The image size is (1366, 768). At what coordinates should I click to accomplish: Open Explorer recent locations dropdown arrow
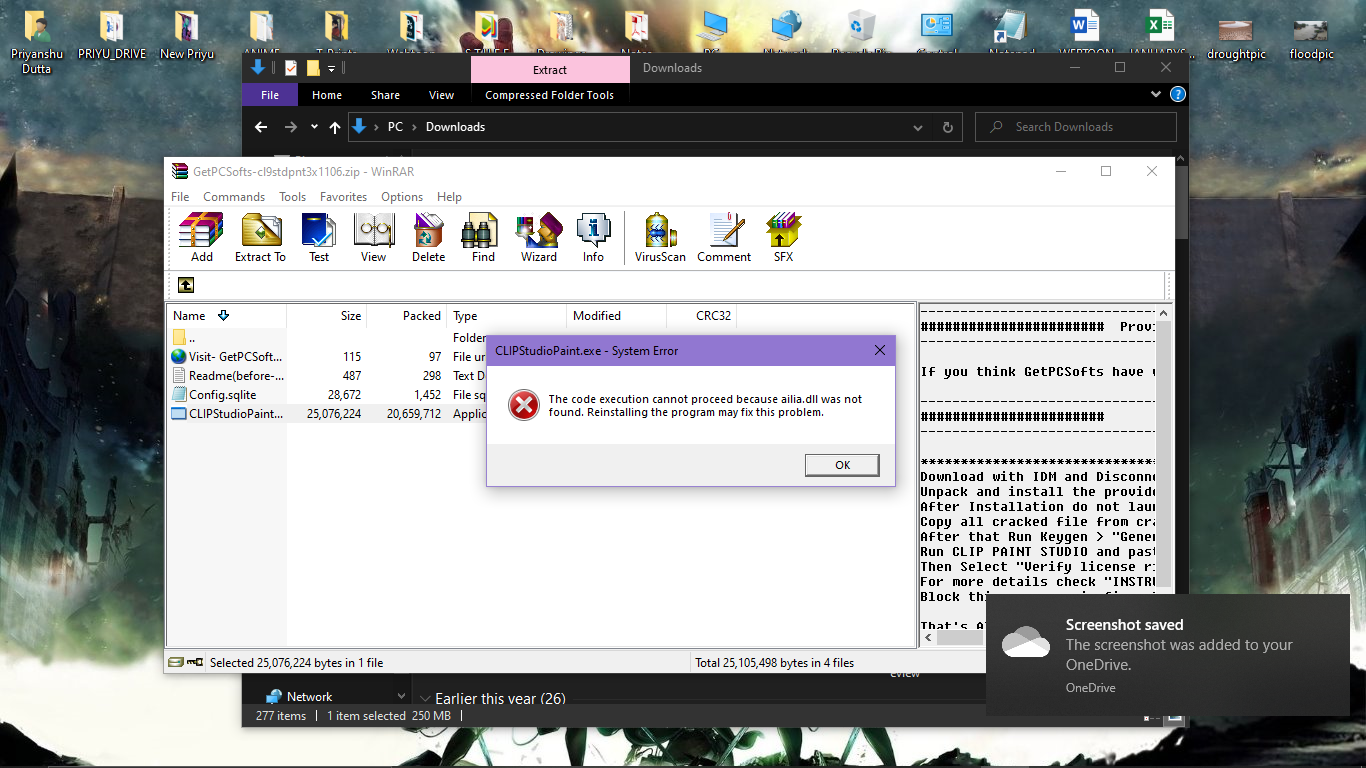[x=314, y=127]
